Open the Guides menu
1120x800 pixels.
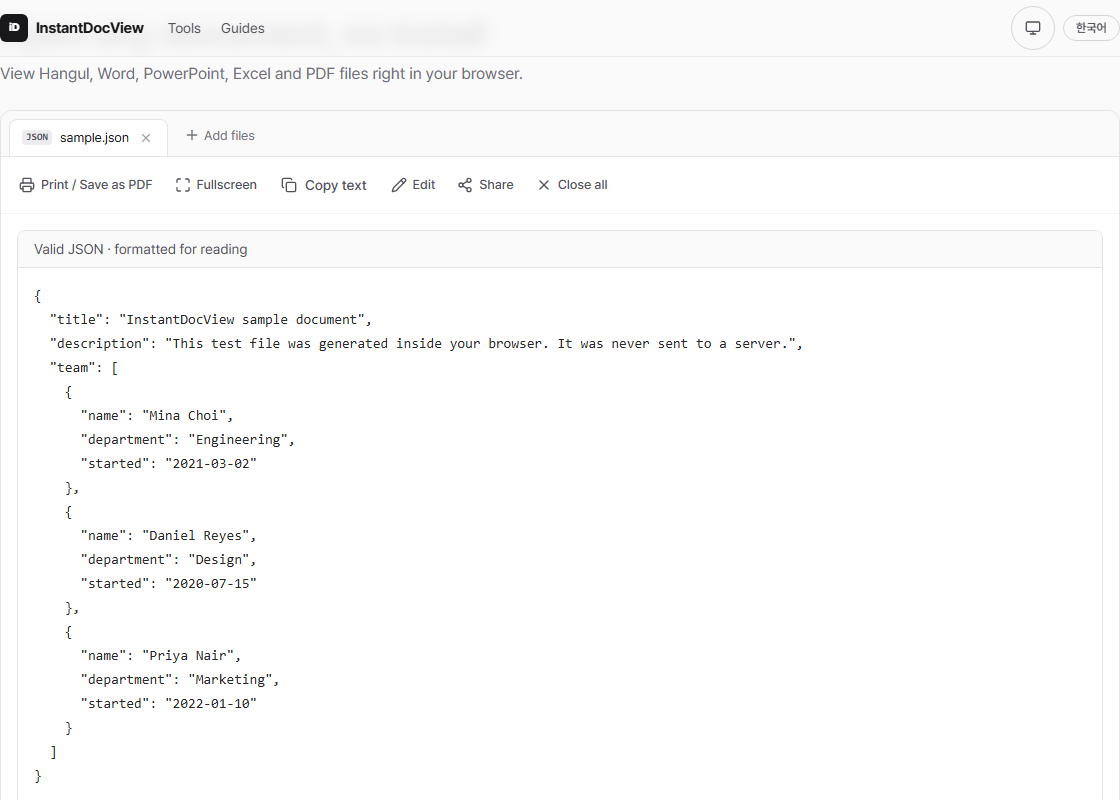243,28
